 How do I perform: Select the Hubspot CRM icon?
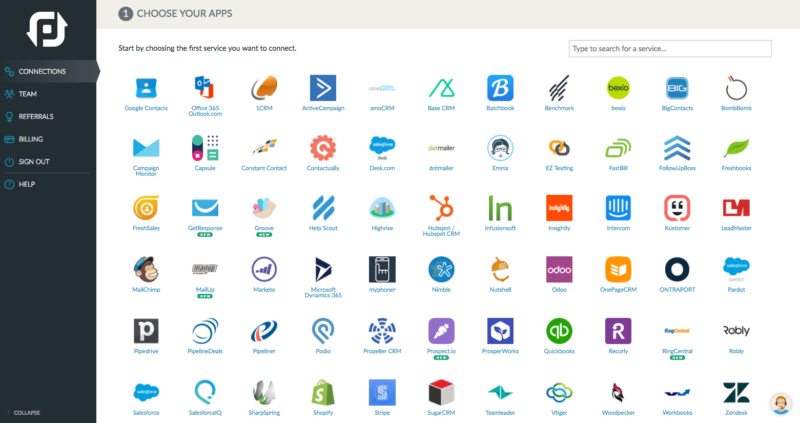pos(441,208)
